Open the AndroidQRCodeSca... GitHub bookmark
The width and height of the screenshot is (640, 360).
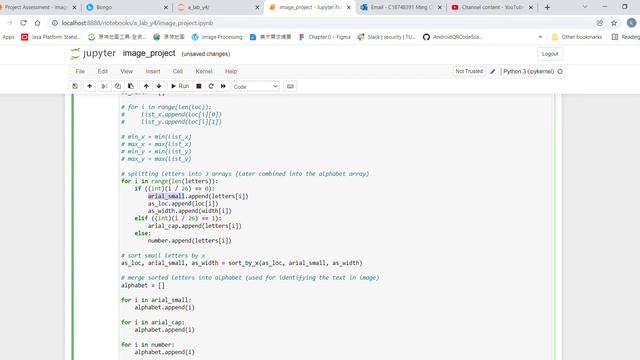pos(453,37)
